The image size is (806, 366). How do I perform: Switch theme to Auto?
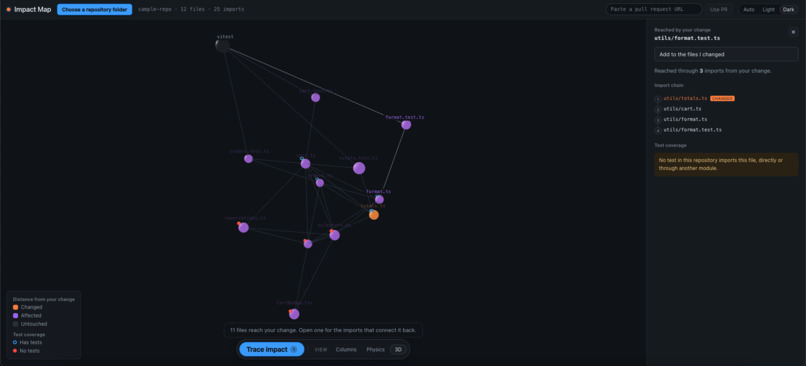(749, 9)
